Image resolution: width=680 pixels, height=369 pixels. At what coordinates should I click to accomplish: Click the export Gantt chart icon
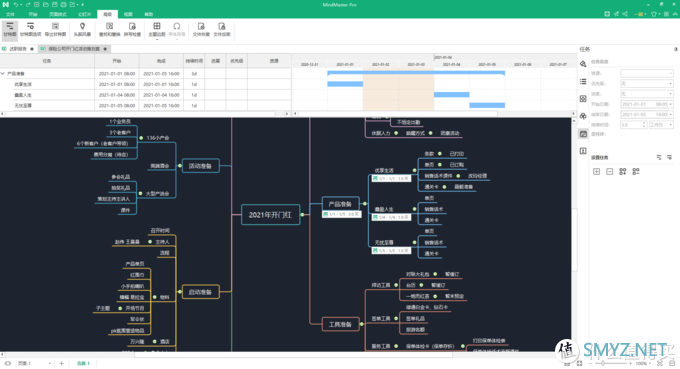click(x=55, y=29)
